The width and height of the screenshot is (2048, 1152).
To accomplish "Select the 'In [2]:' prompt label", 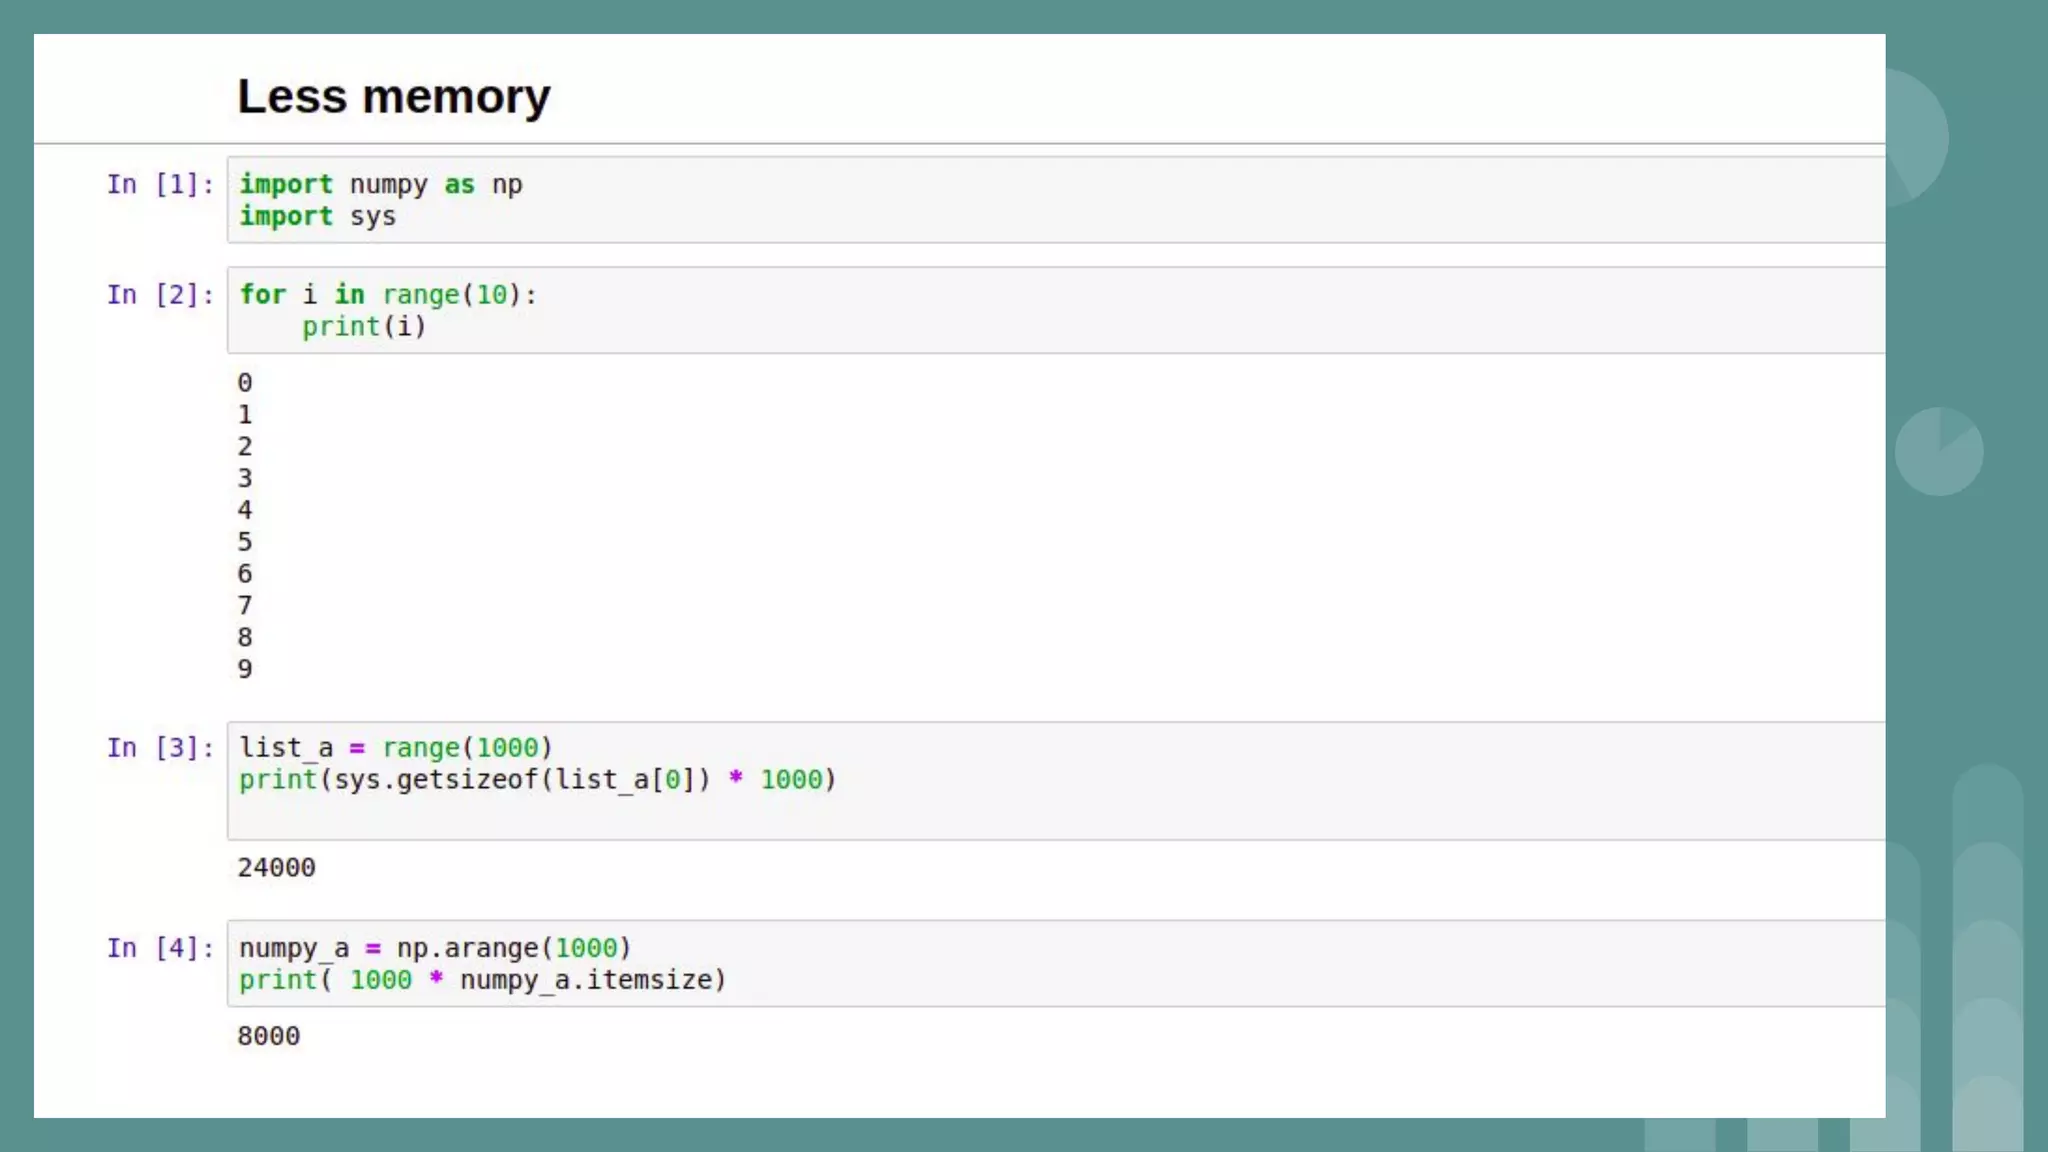I will [x=160, y=295].
